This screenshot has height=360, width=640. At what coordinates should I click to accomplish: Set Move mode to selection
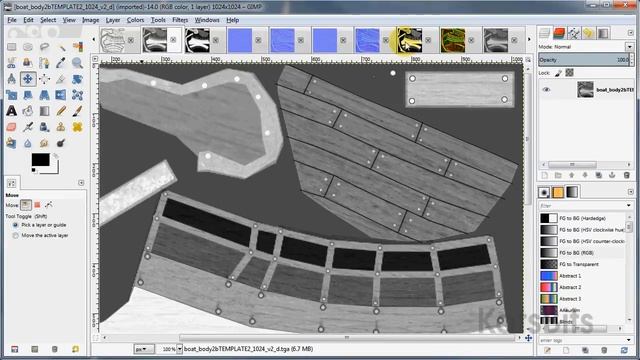click(x=37, y=205)
